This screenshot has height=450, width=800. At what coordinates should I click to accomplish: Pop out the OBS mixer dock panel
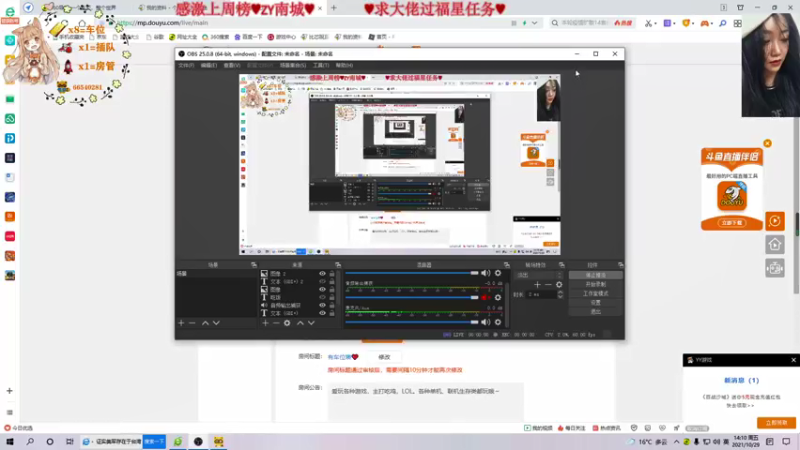click(507, 265)
